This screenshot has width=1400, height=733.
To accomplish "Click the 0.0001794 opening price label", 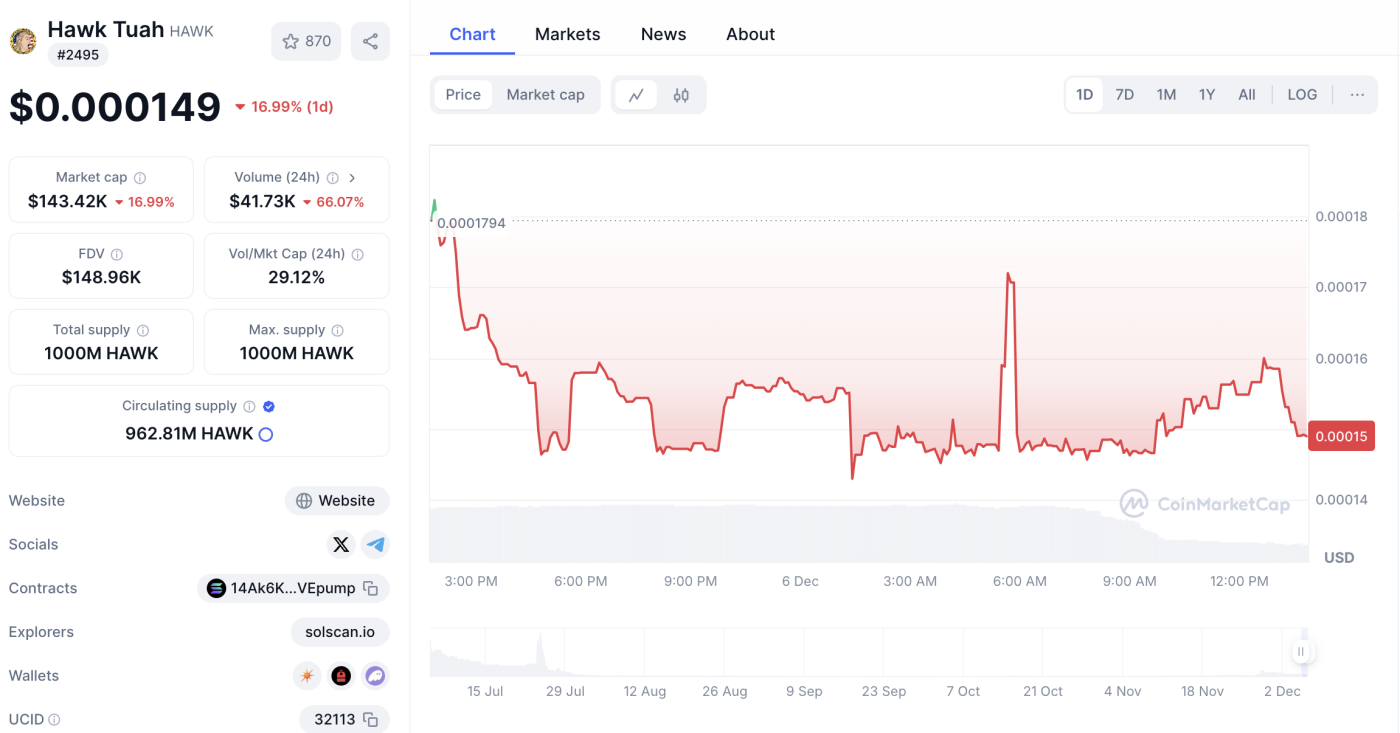I will (471, 223).
